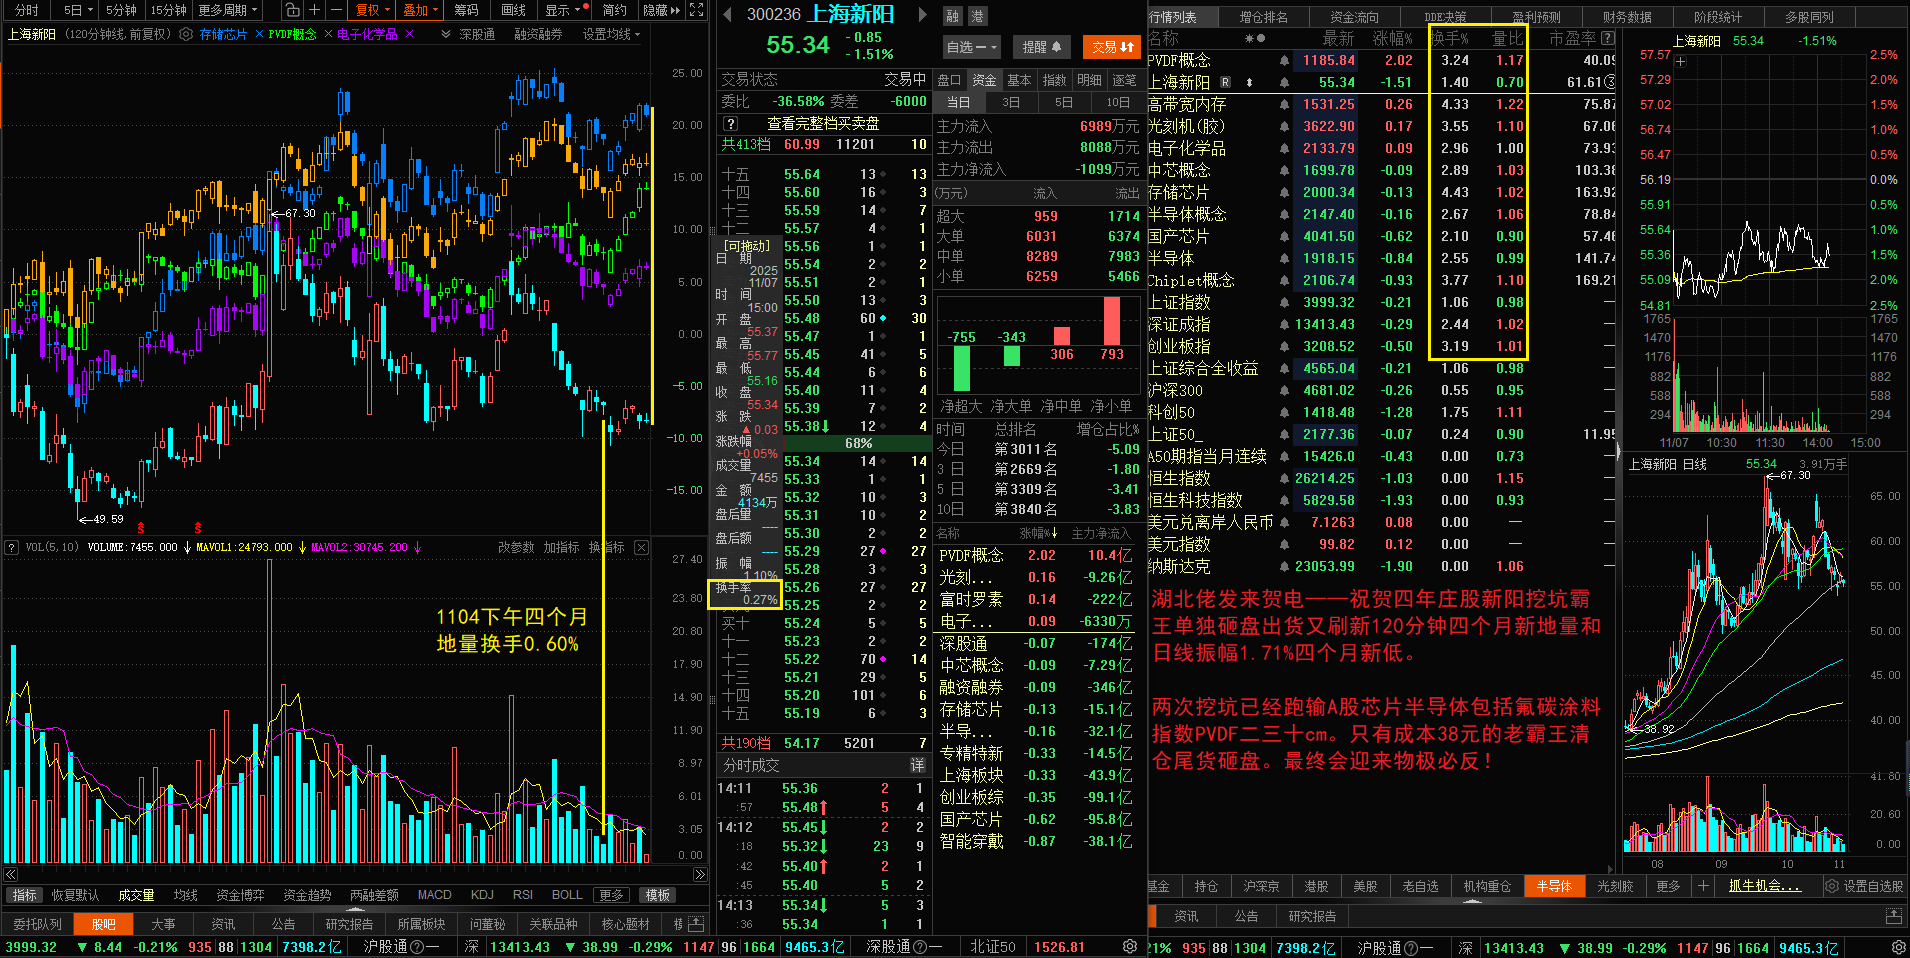1910x958 pixels.
Task: Select 成交量 indicator
Action: tap(136, 895)
